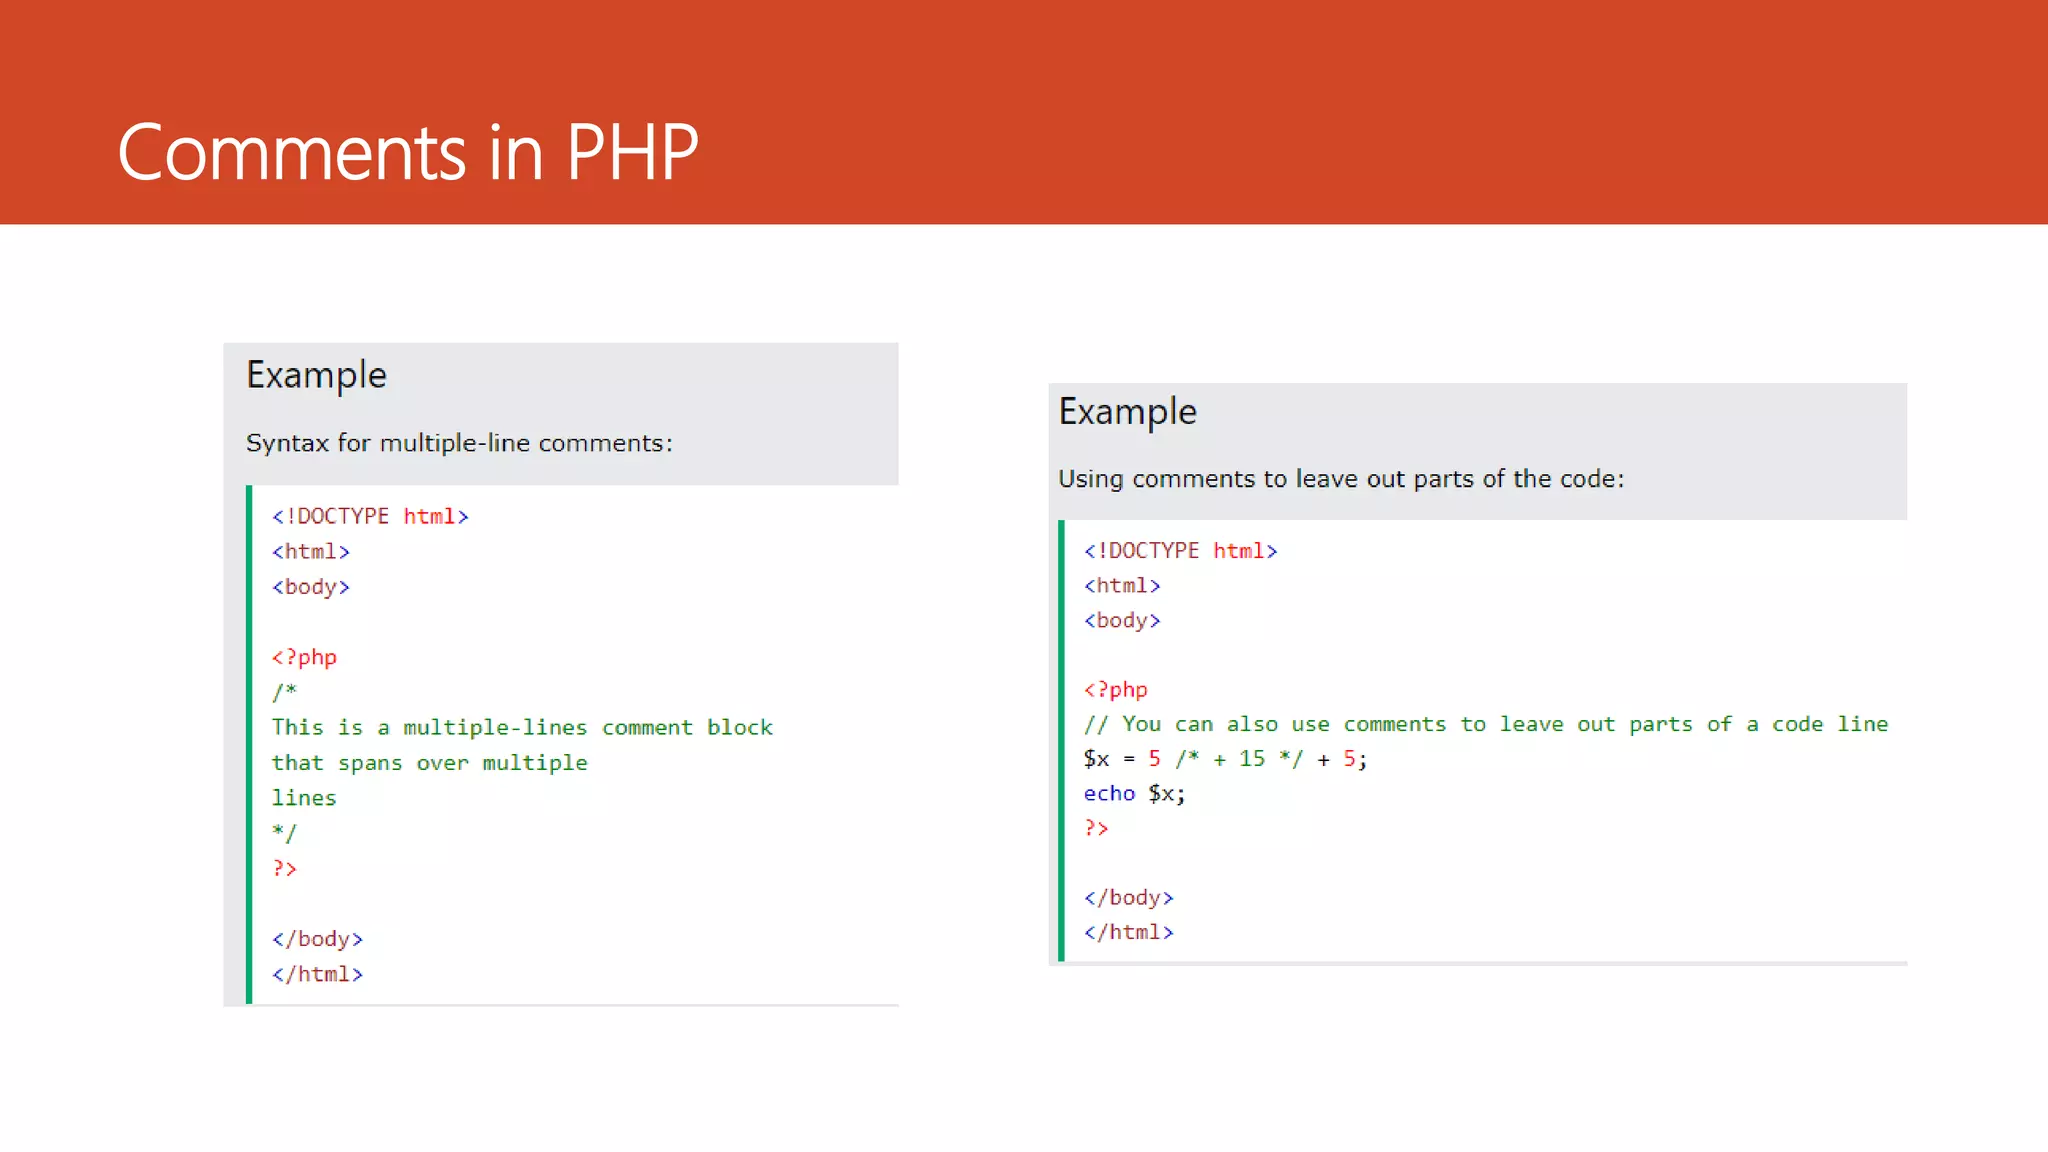Click the </body> tag in right example
Screen dimensions: 2048x1152
(1128, 898)
